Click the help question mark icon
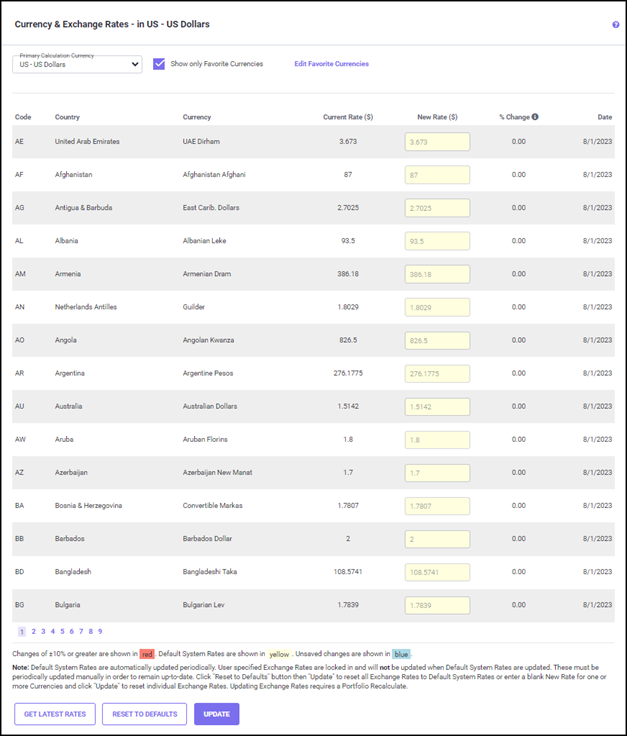Image resolution: width=627 pixels, height=736 pixels. coord(615,24)
